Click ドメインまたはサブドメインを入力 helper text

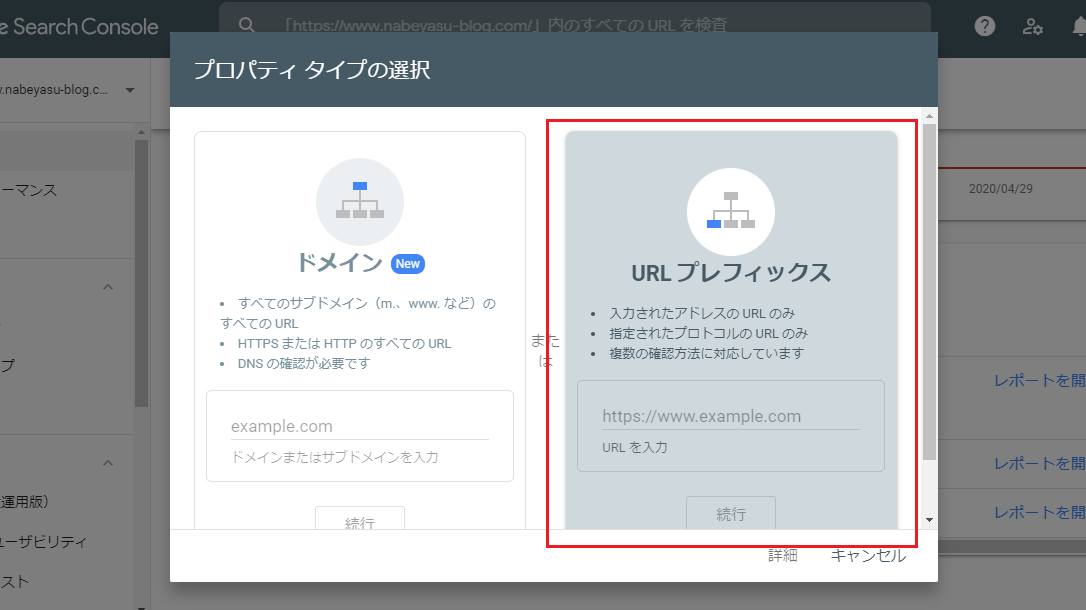coord(335,457)
